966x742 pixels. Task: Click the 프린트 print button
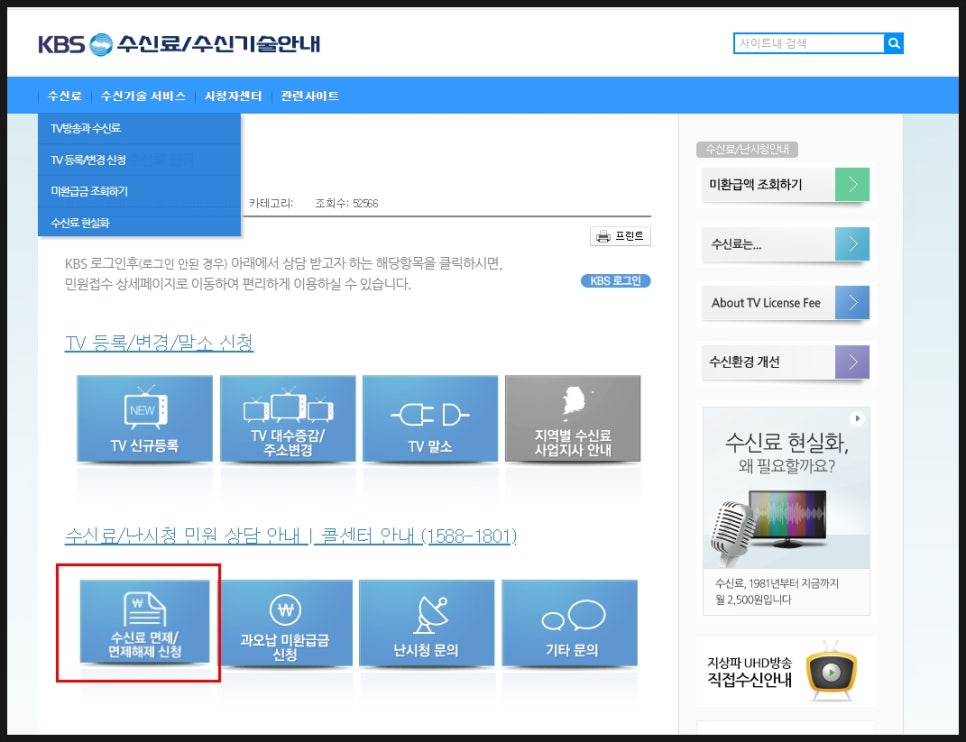pos(620,236)
